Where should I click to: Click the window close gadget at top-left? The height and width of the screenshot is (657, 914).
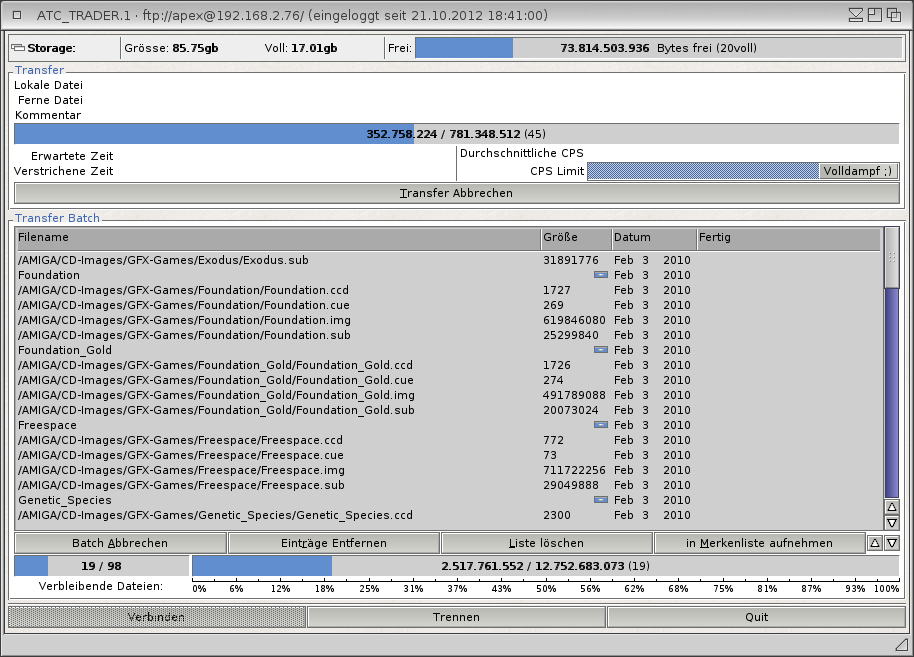point(16,16)
